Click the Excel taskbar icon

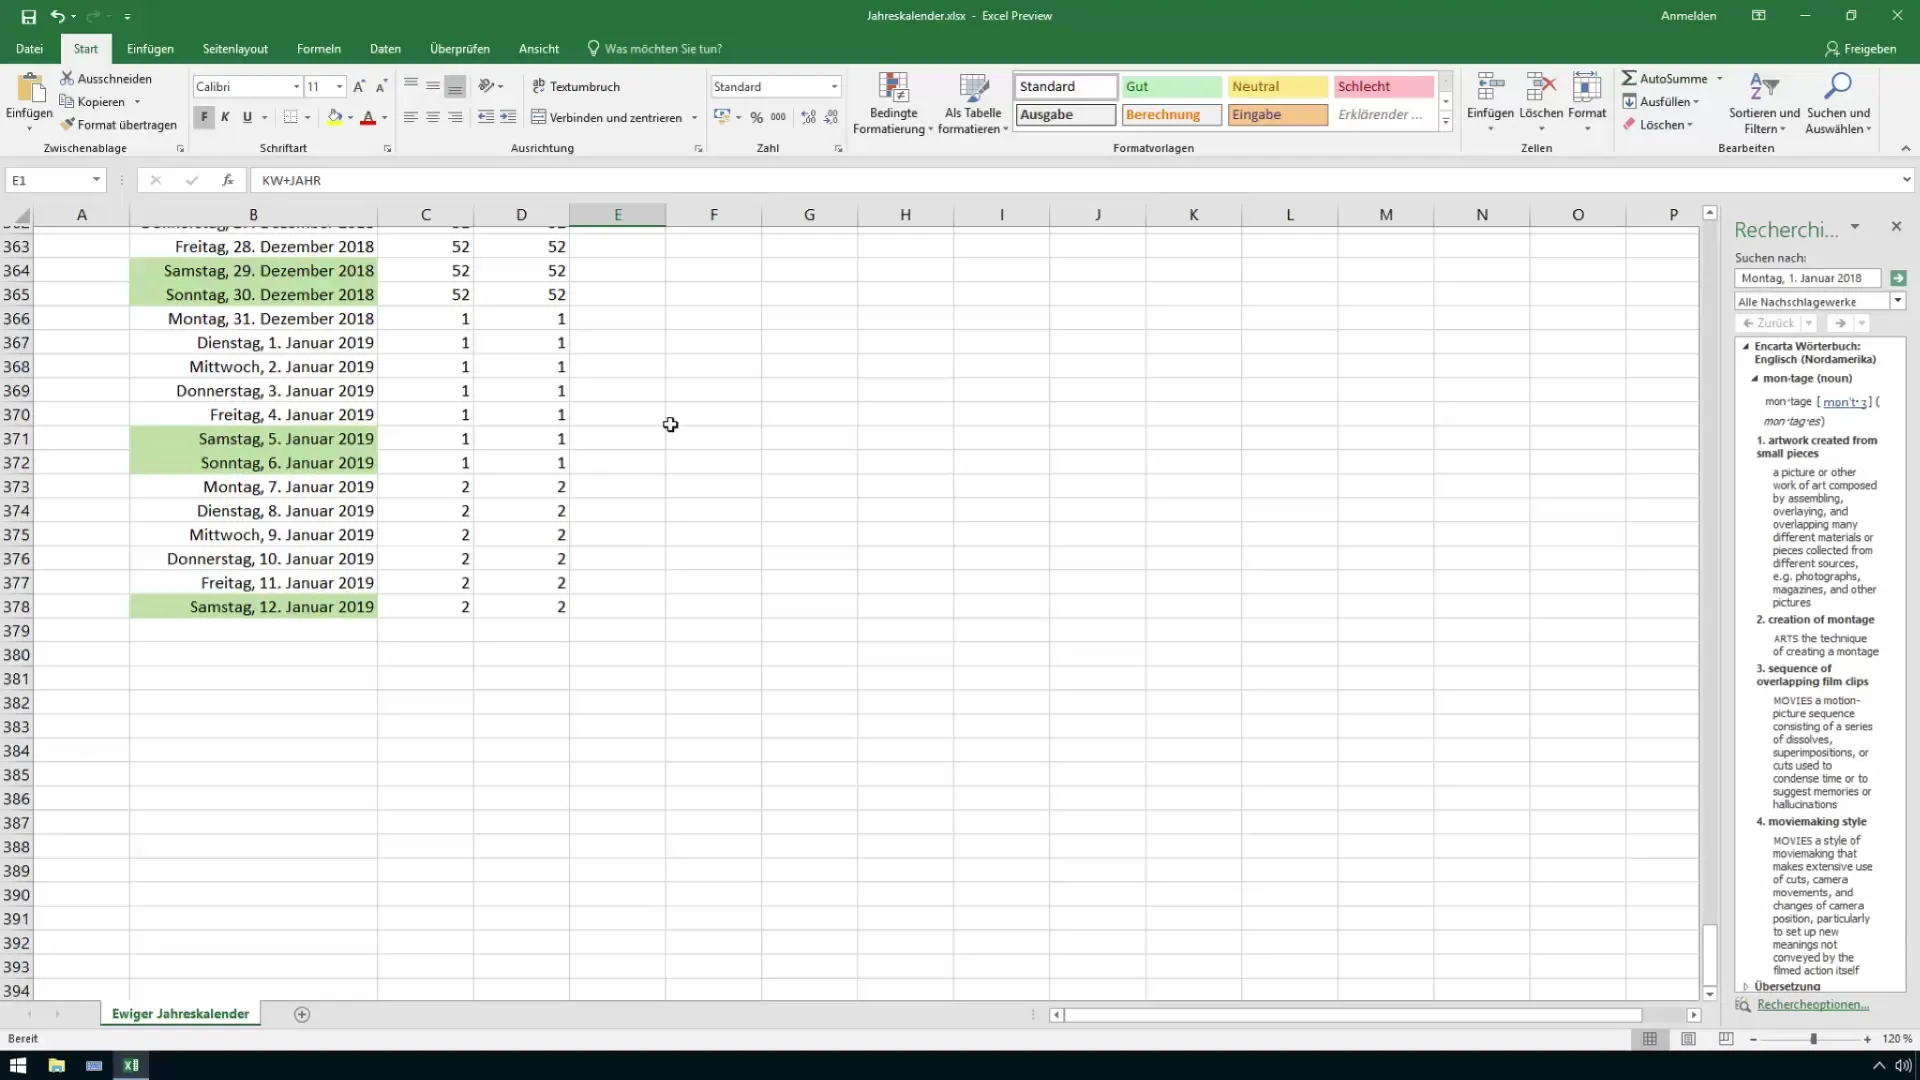[x=129, y=1064]
